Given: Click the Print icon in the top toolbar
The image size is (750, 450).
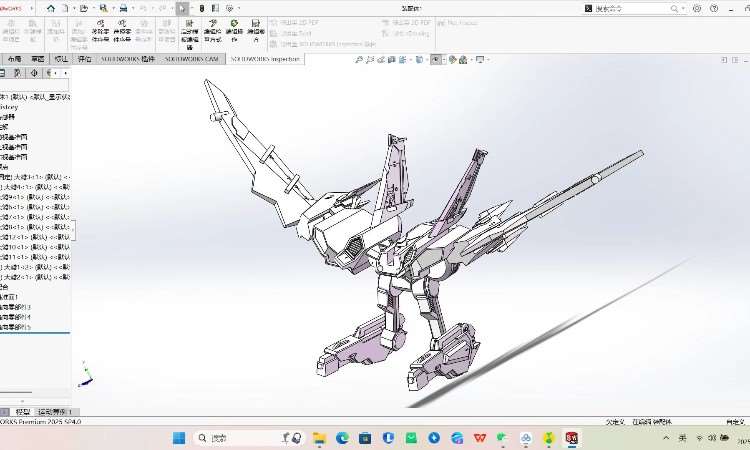Looking at the screenshot, I should (123, 8).
